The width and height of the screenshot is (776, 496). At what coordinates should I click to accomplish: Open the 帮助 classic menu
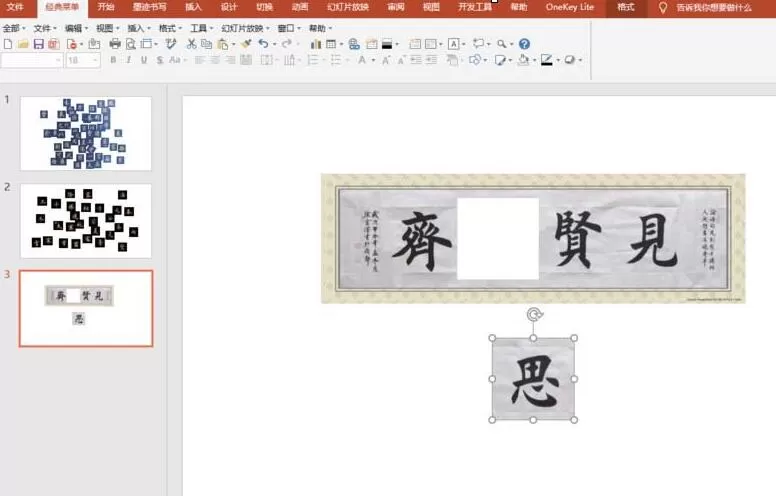320,28
